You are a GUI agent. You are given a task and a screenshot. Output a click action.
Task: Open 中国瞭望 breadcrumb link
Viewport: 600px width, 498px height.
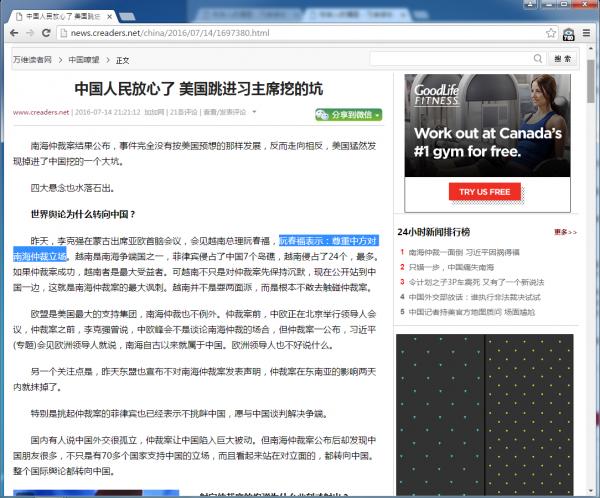pos(85,60)
